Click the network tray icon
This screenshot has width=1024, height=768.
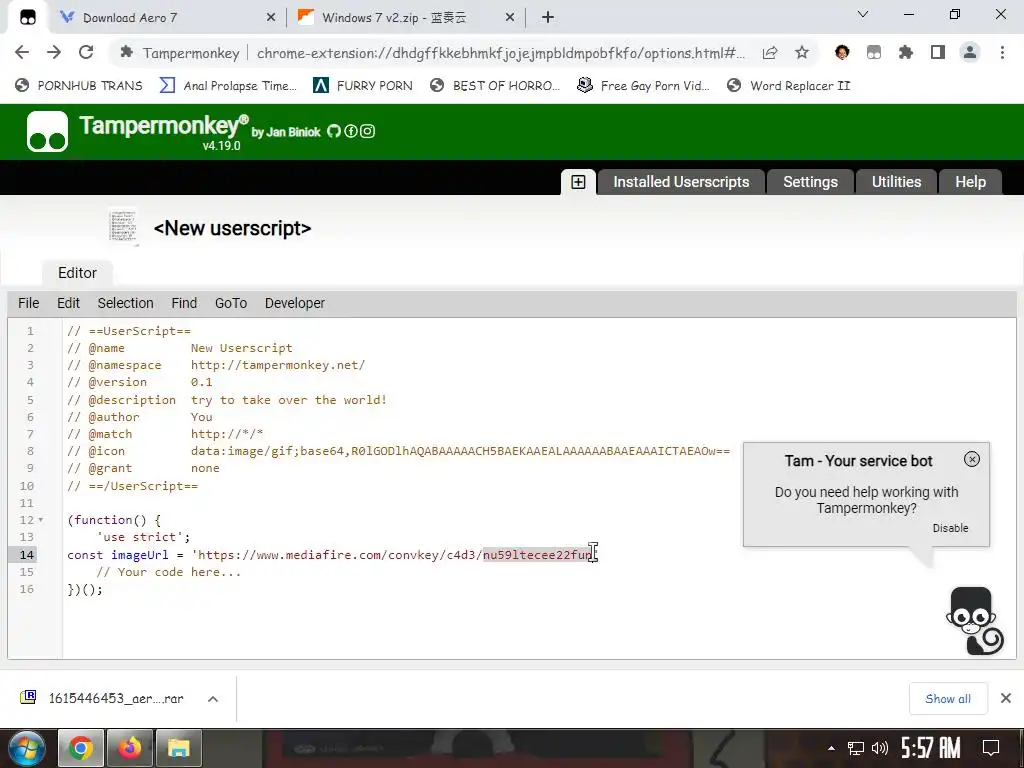(x=856, y=748)
